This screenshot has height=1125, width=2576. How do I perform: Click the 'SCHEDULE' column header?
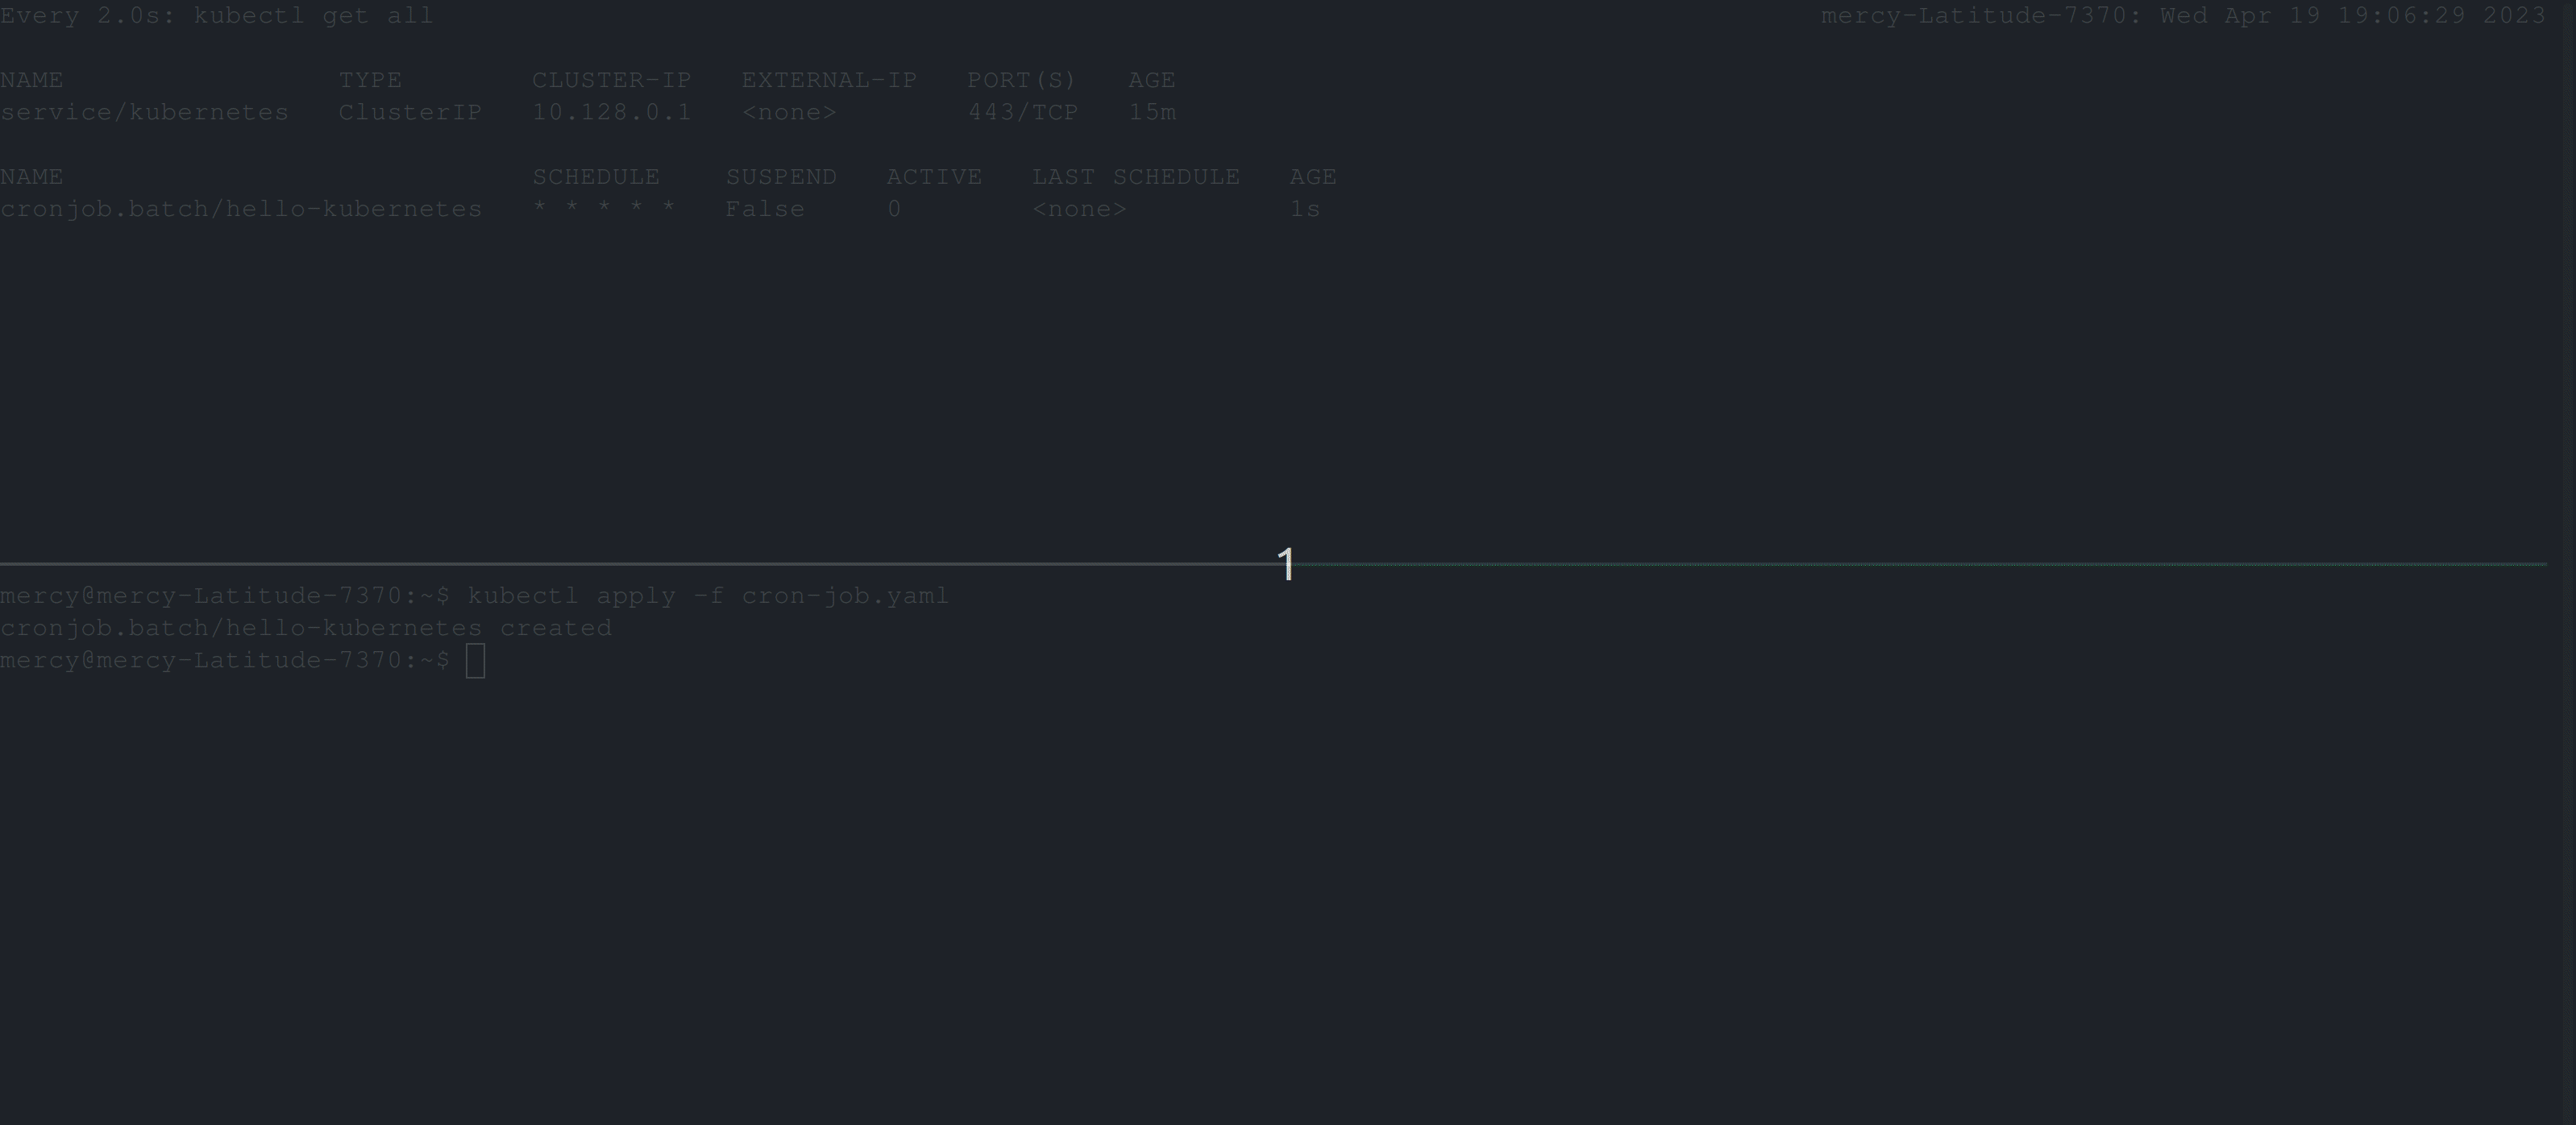pyautogui.click(x=596, y=177)
